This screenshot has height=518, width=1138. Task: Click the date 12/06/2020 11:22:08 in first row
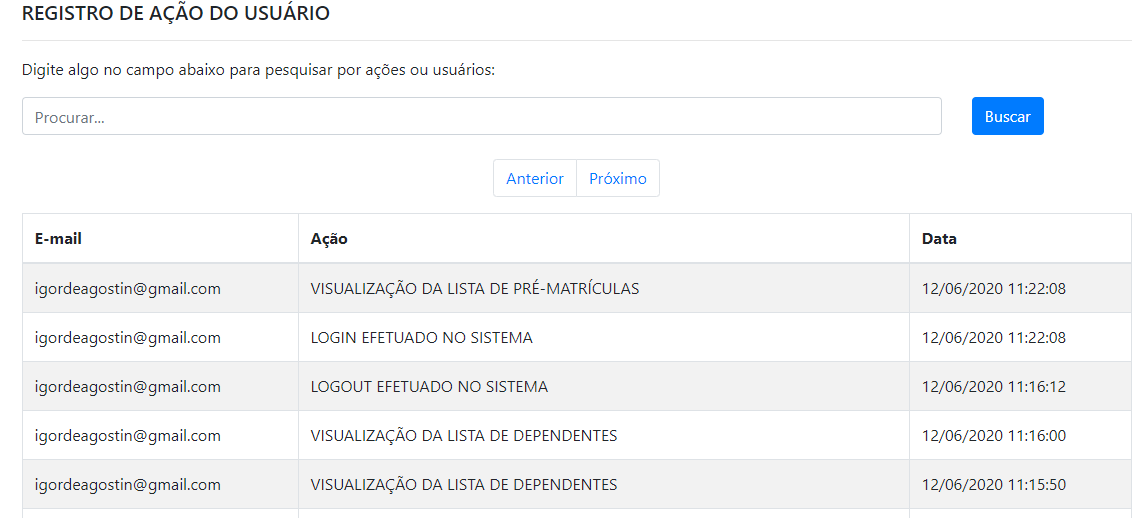[993, 289]
